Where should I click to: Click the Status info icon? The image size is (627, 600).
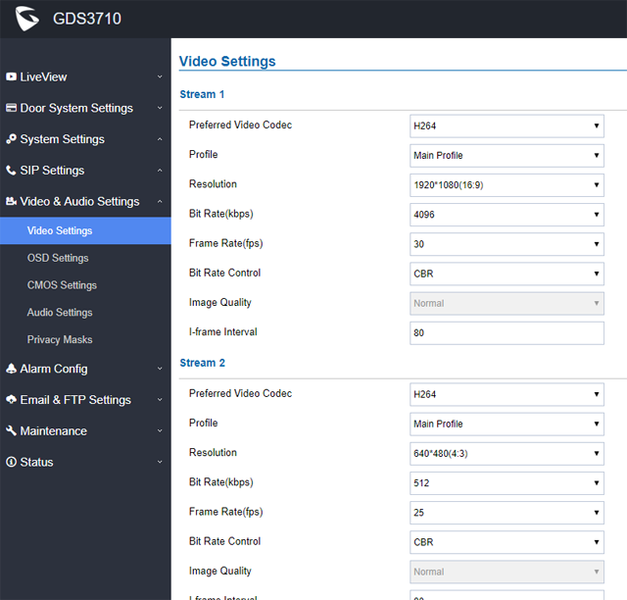click(11, 462)
